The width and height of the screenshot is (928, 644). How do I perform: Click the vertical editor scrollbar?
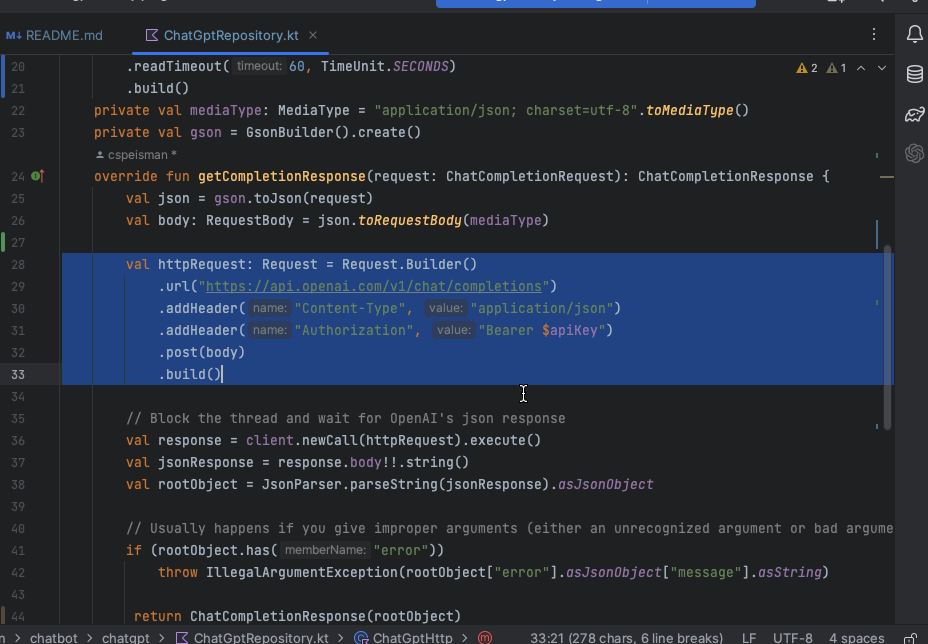click(887, 337)
